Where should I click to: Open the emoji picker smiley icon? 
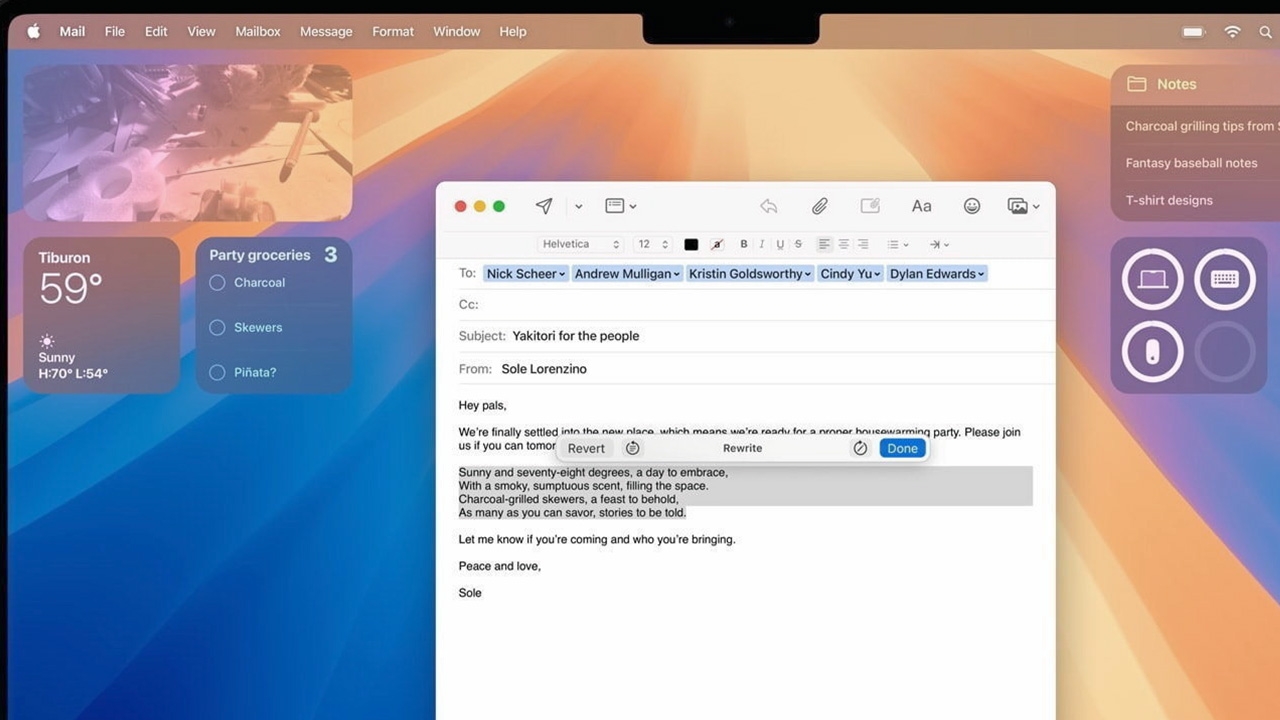point(971,206)
